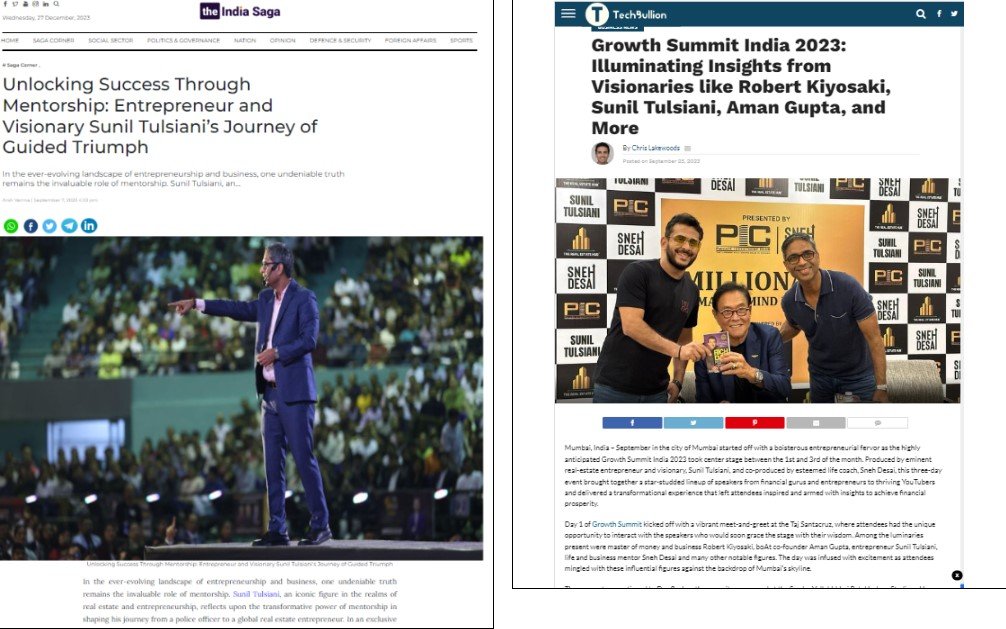This screenshot has height=629, width=1006.
Task: Open author Chris Lakewoods profile link
Action: point(655,148)
